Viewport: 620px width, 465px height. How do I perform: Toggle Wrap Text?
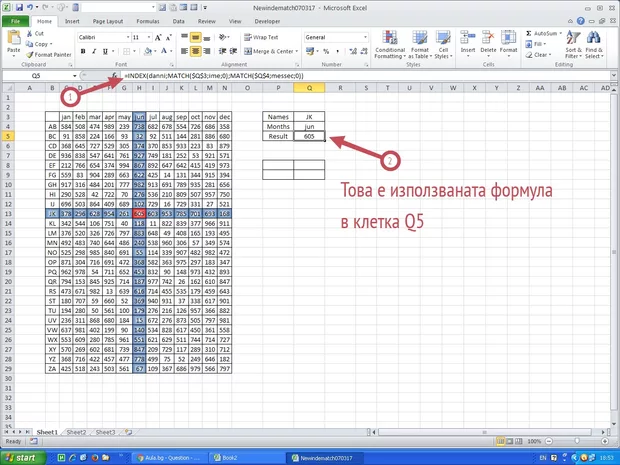pos(261,38)
